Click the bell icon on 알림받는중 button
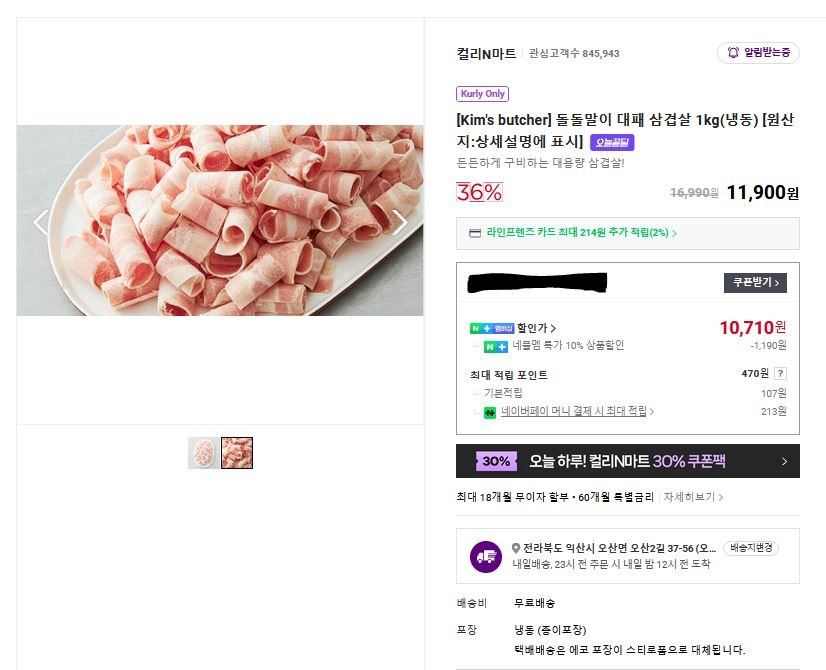Image resolution: width=826 pixels, height=670 pixels. click(733, 53)
